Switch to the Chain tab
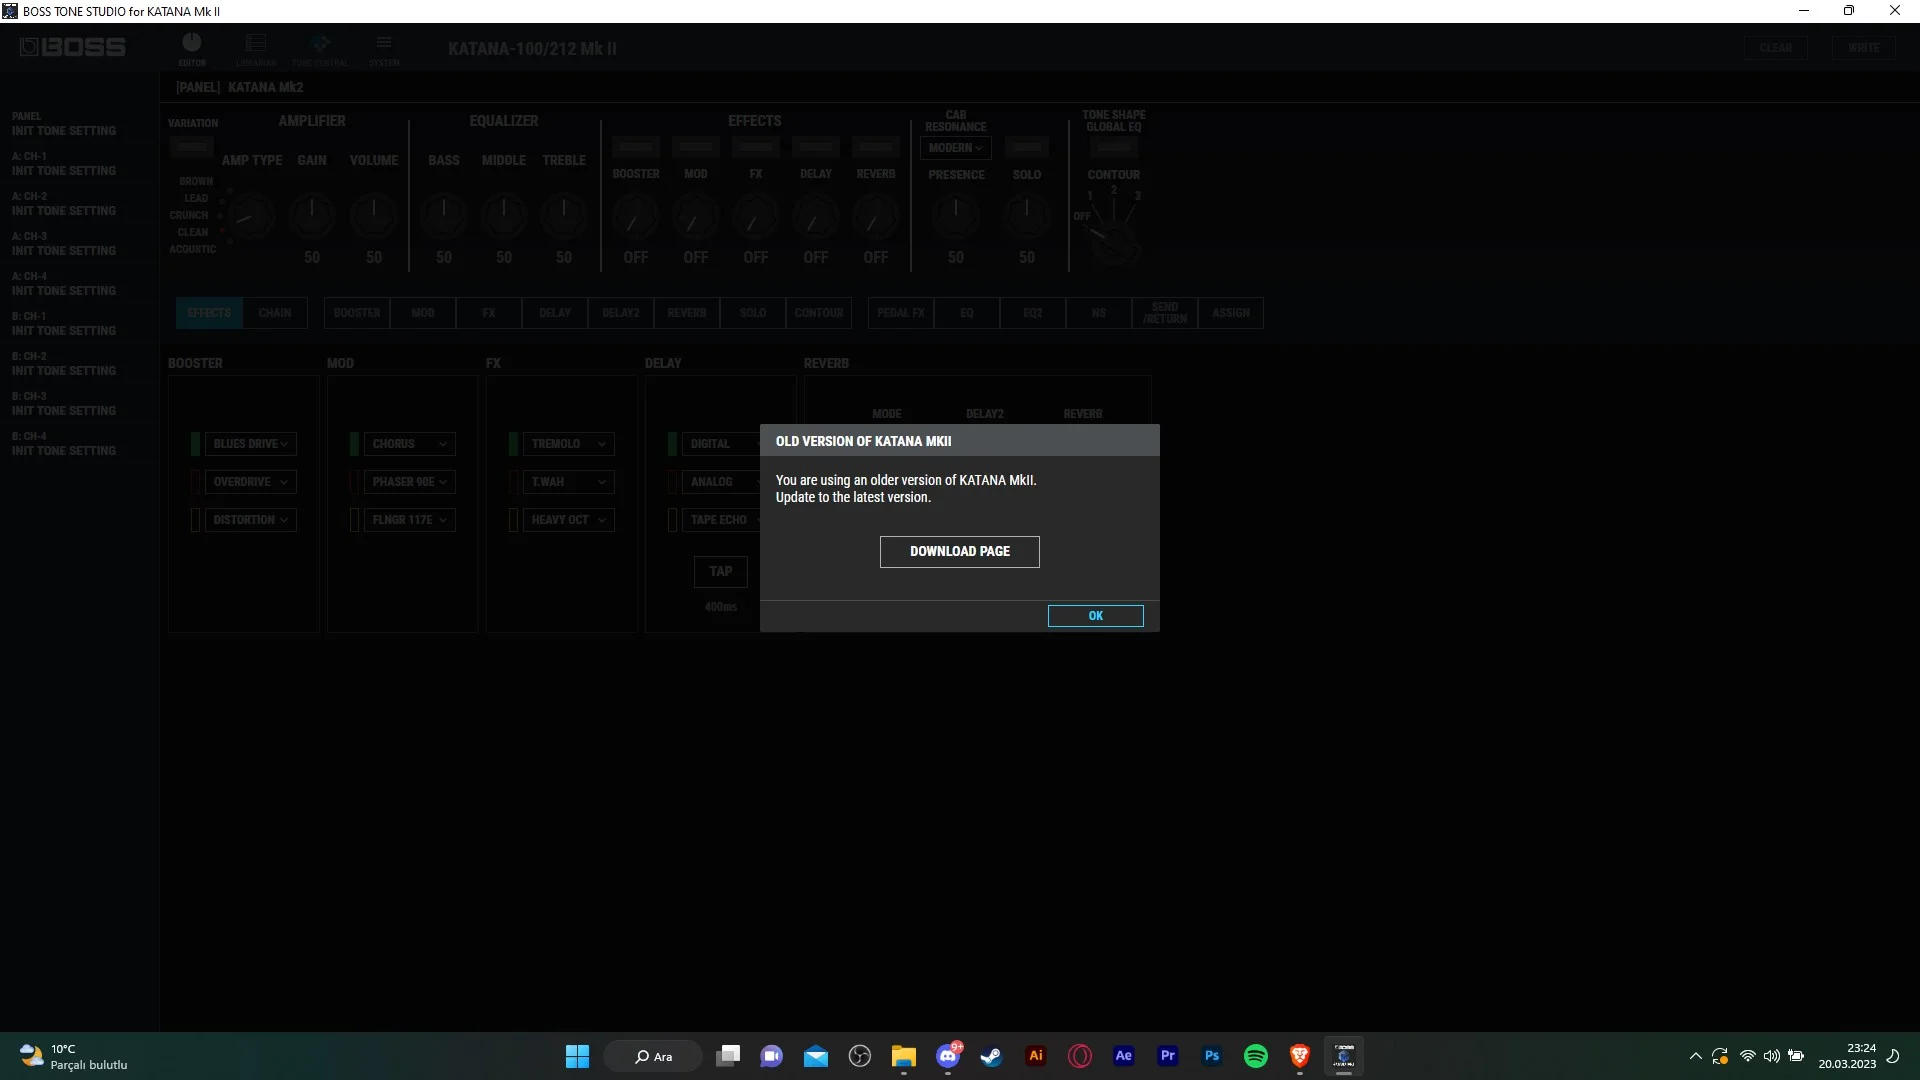The width and height of the screenshot is (1920, 1080). [x=275, y=313]
